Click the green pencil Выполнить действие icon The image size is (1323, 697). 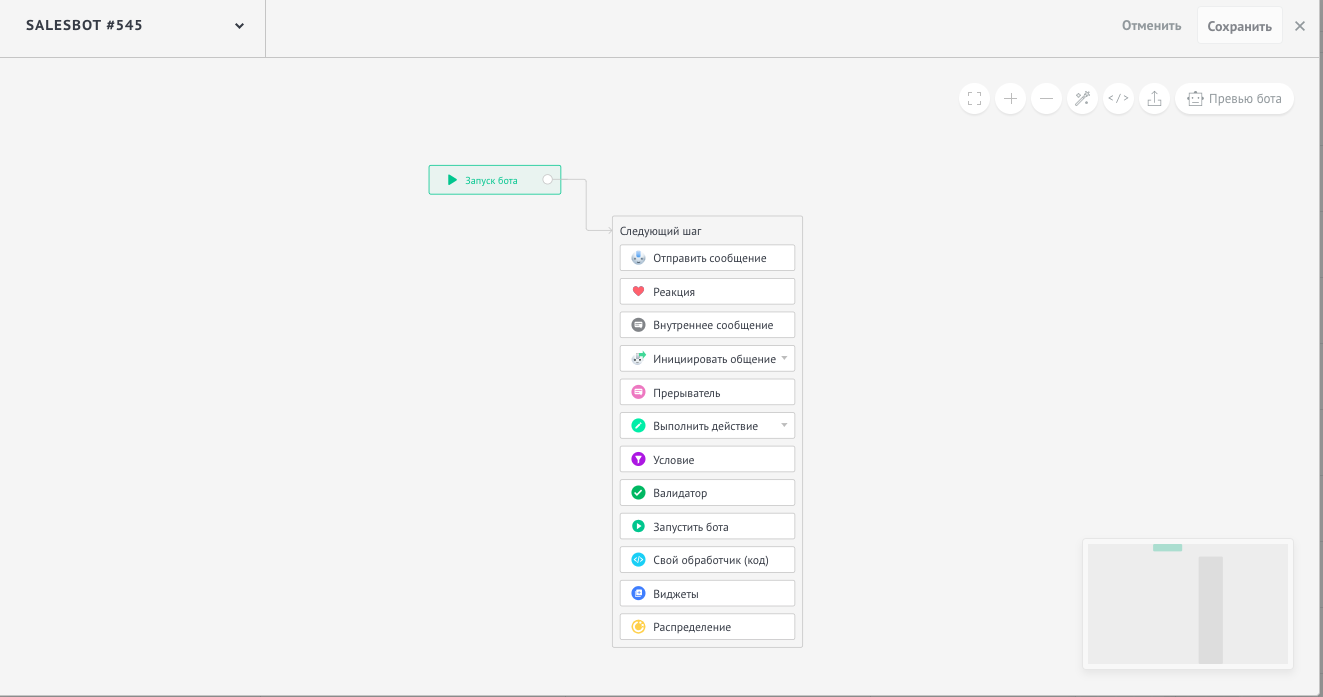pos(638,426)
